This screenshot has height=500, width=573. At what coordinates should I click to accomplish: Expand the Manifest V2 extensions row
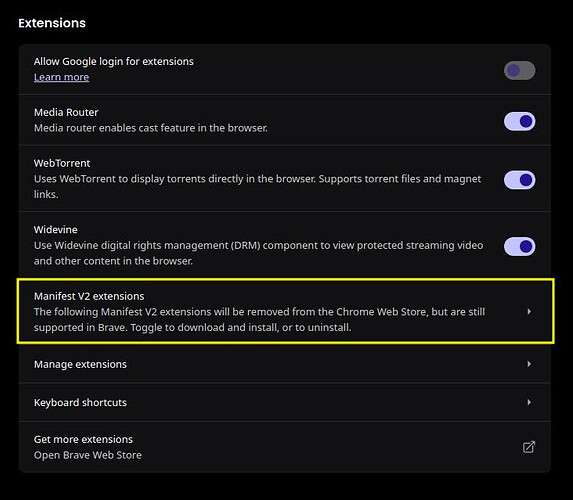[285, 311]
